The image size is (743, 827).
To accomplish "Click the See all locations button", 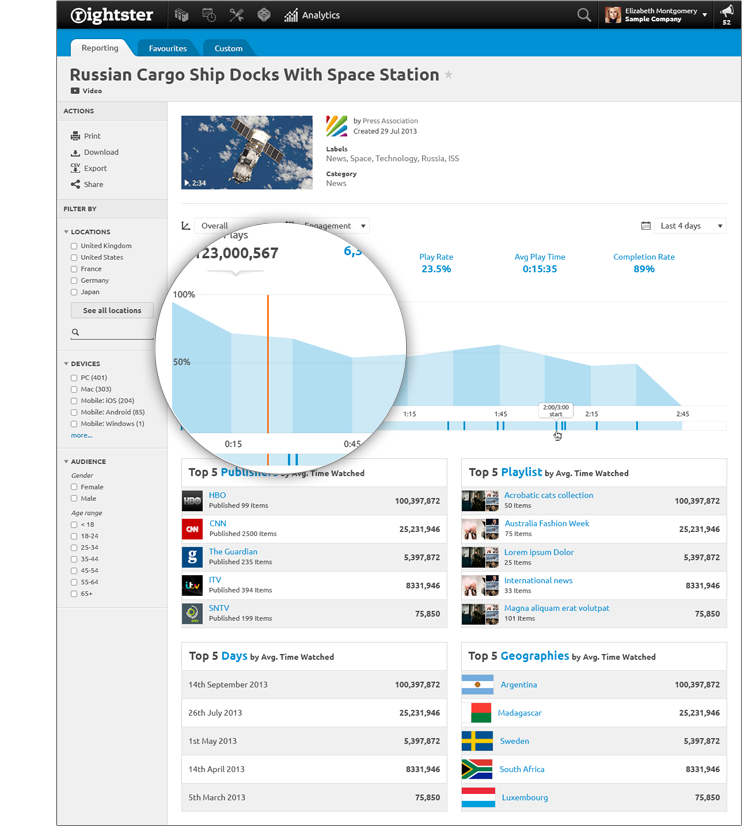I will [x=112, y=311].
